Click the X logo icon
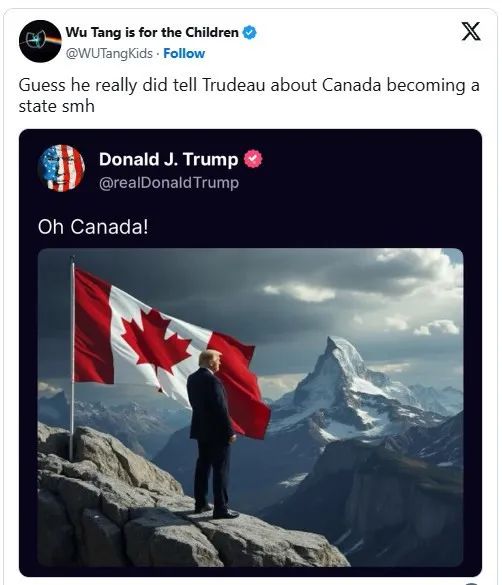 coord(471,31)
